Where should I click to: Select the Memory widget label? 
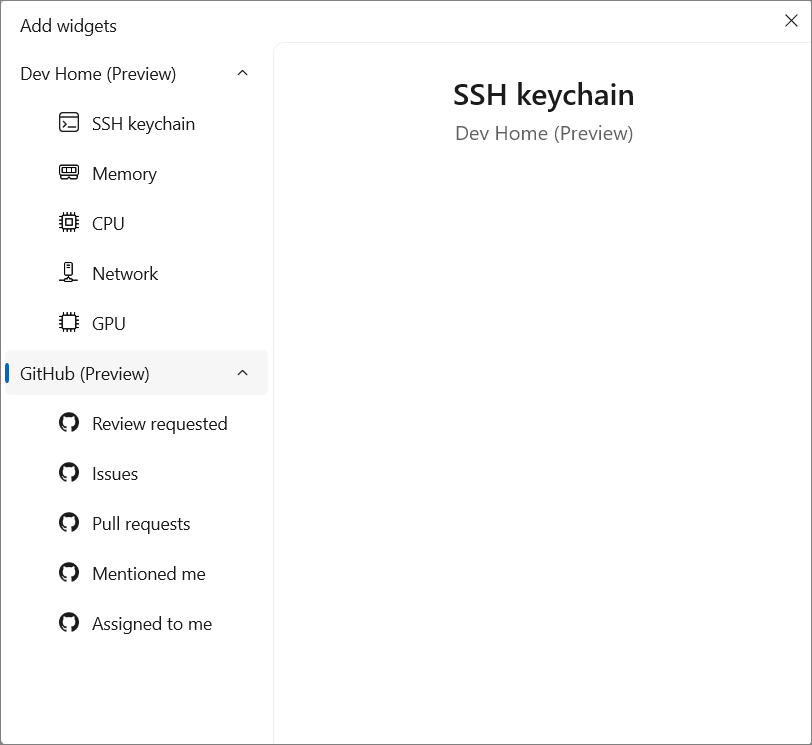click(x=124, y=174)
